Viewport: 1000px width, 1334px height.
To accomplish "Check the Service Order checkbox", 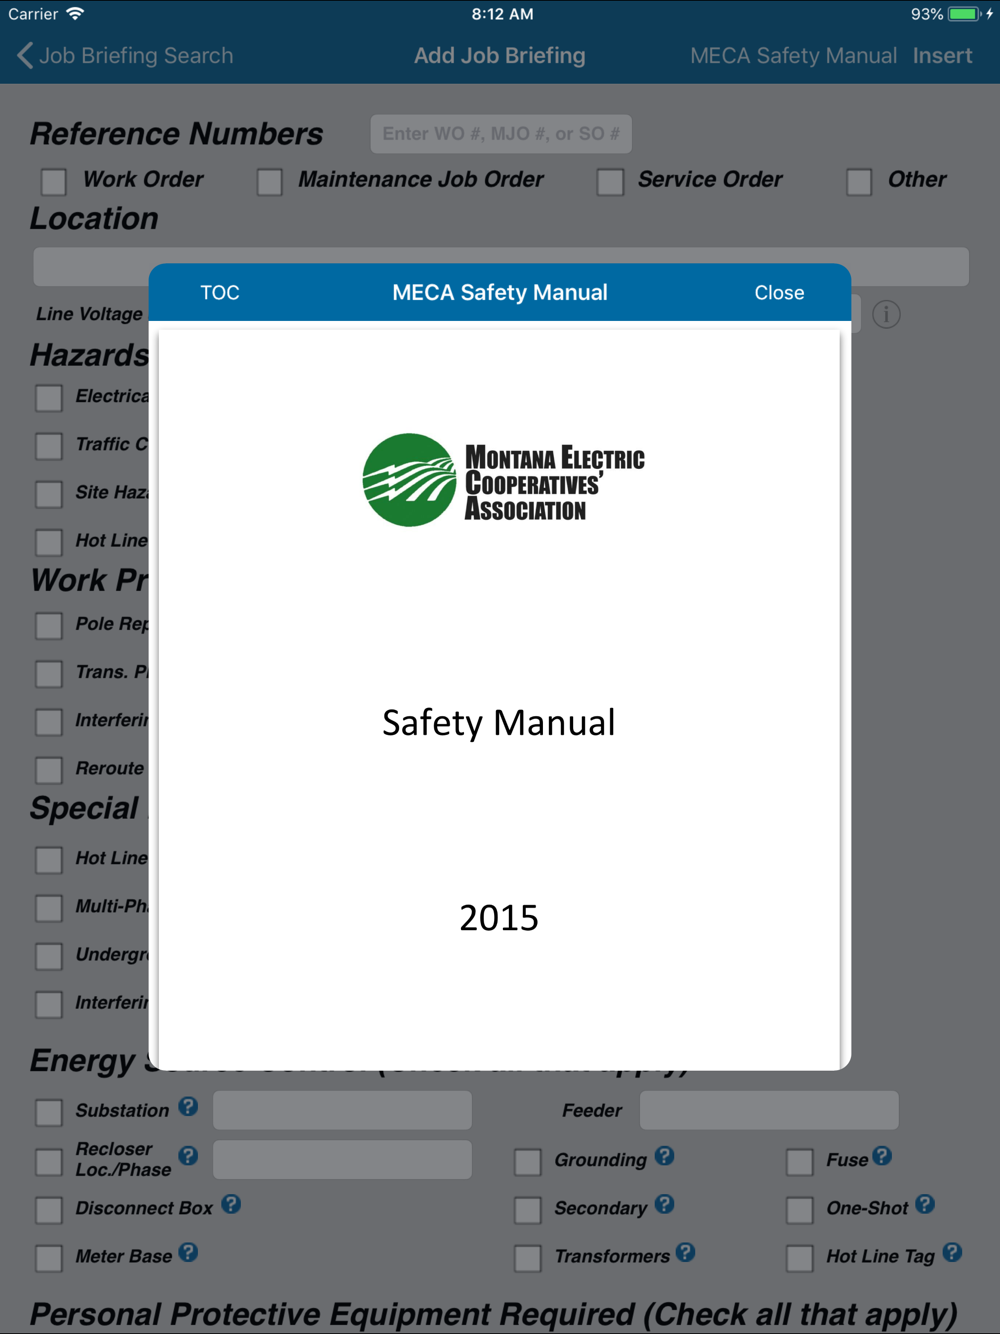I will click(x=610, y=182).
